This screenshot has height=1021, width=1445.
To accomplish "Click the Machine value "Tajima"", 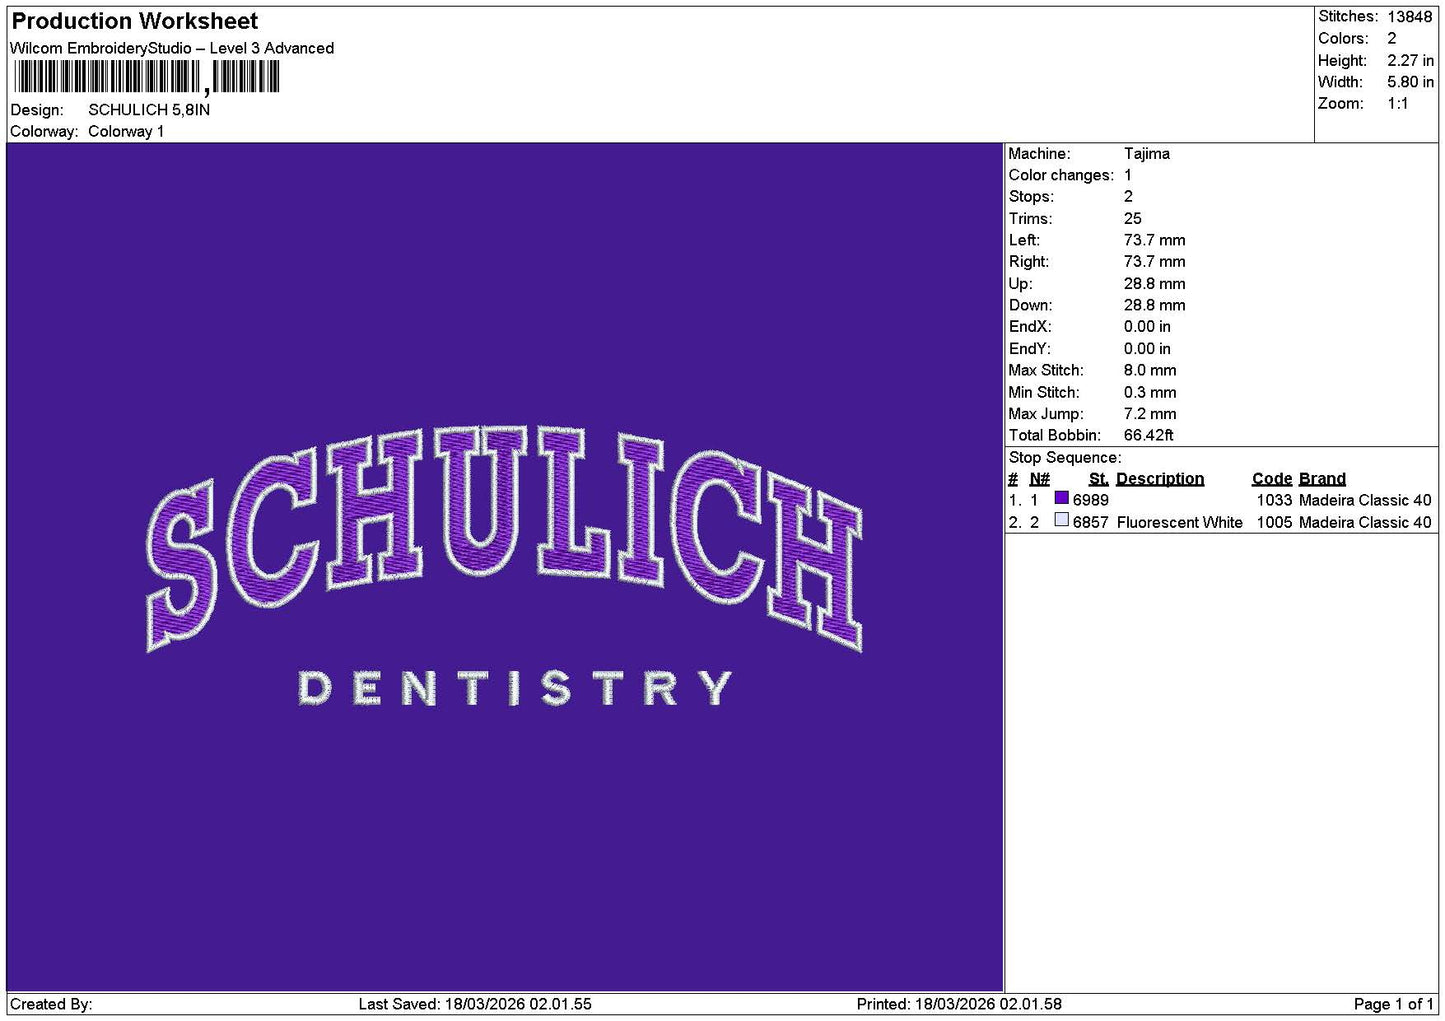I will (1147, 154).
